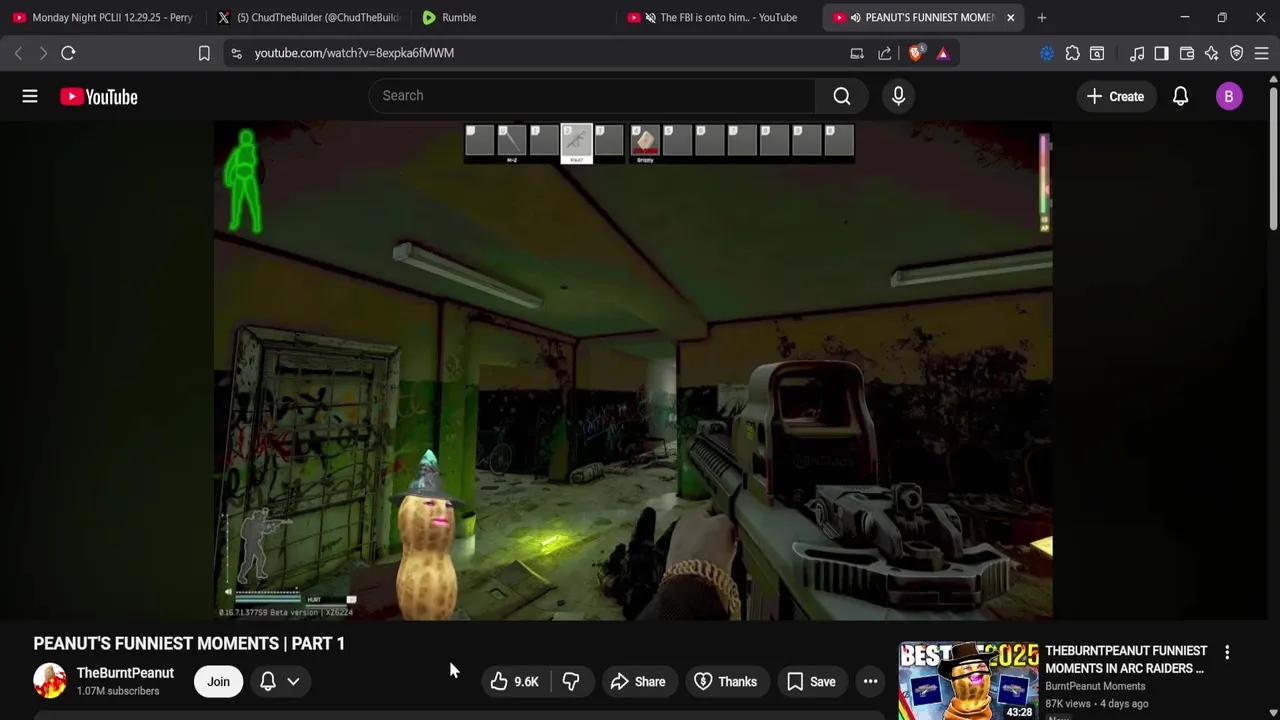The image size is (1280, 720).
Task: Open the notifications bell in the header
Action: 1180,96
